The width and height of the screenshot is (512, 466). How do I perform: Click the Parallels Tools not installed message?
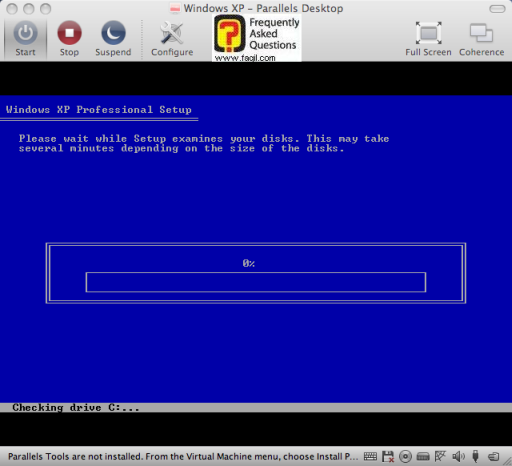(x=183, y=456)
